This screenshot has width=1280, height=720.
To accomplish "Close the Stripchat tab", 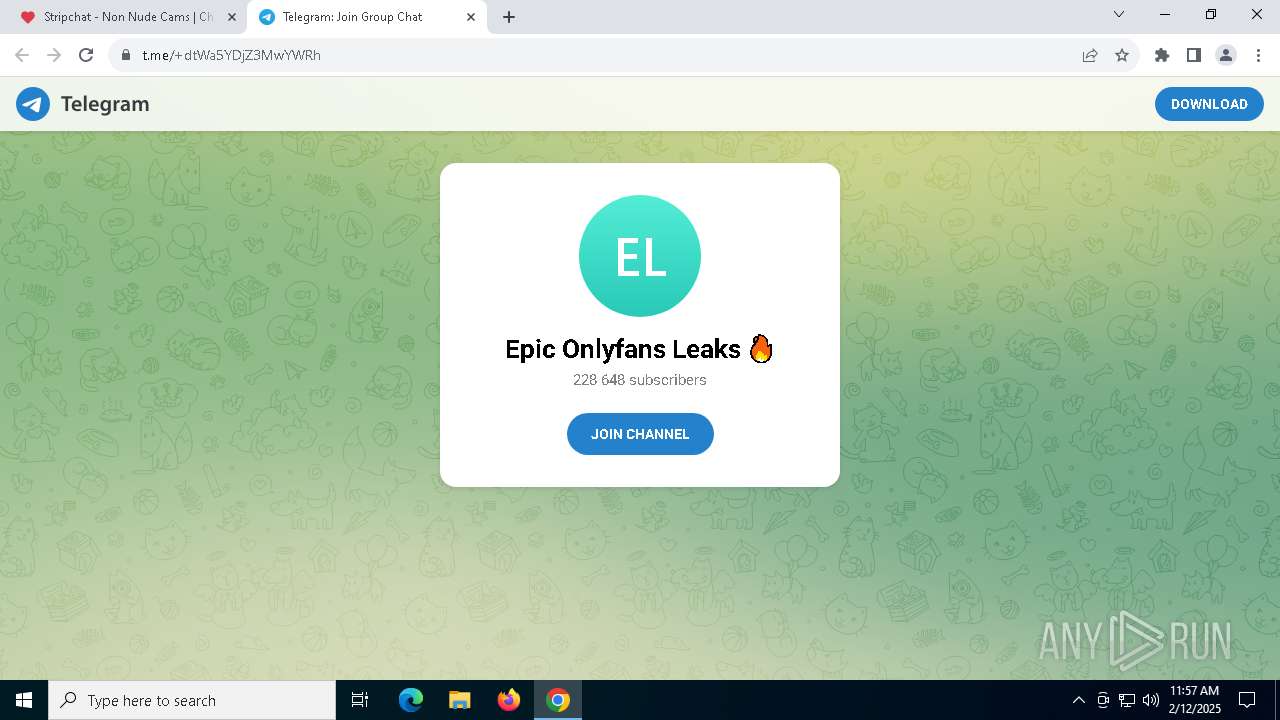I will (x=232, y=17).
